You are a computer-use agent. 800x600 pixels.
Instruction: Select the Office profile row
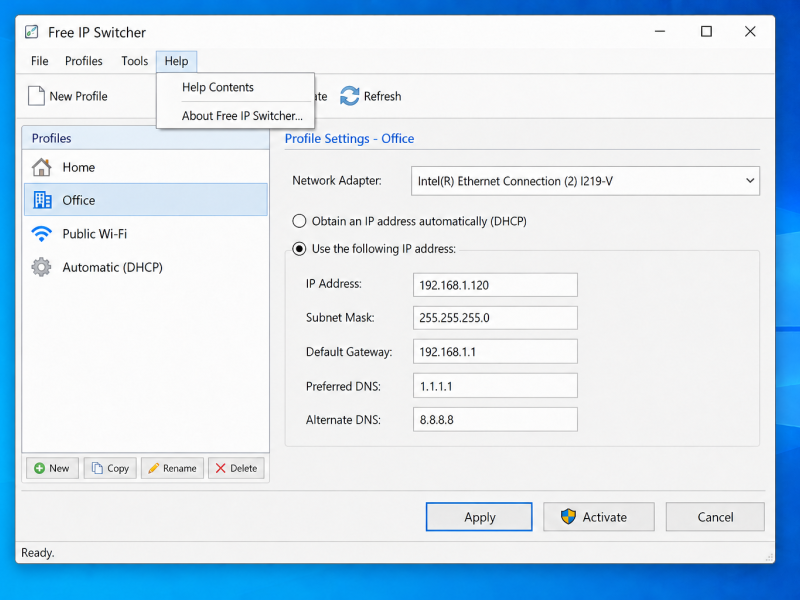[146, 200]
